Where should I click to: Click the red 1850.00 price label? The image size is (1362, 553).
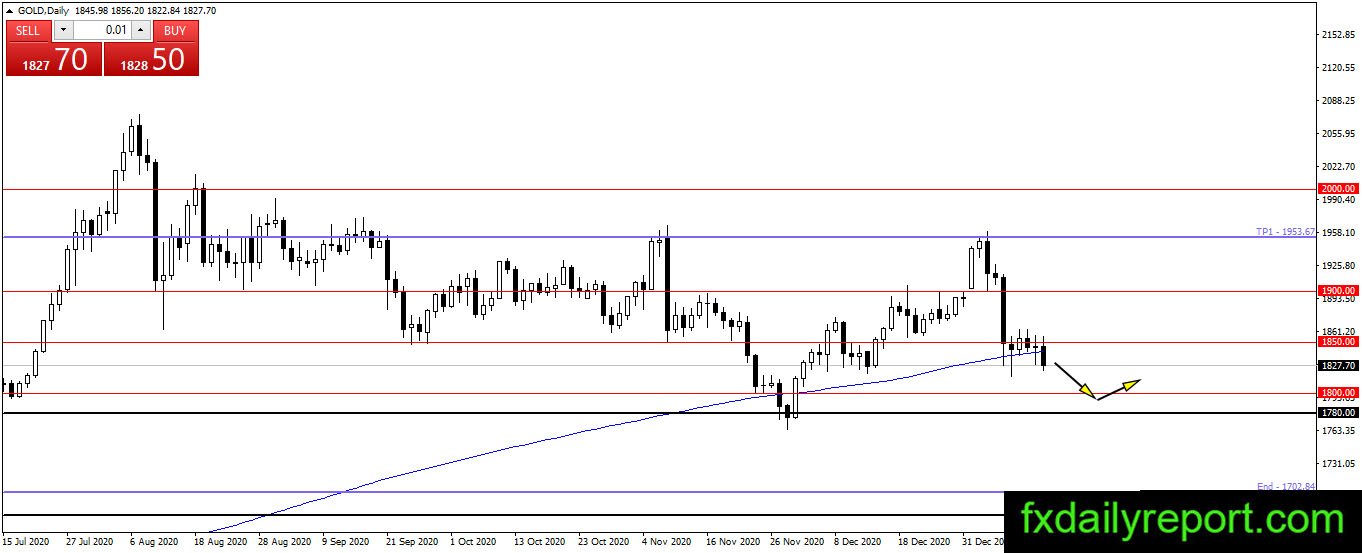coord(1337,342)
